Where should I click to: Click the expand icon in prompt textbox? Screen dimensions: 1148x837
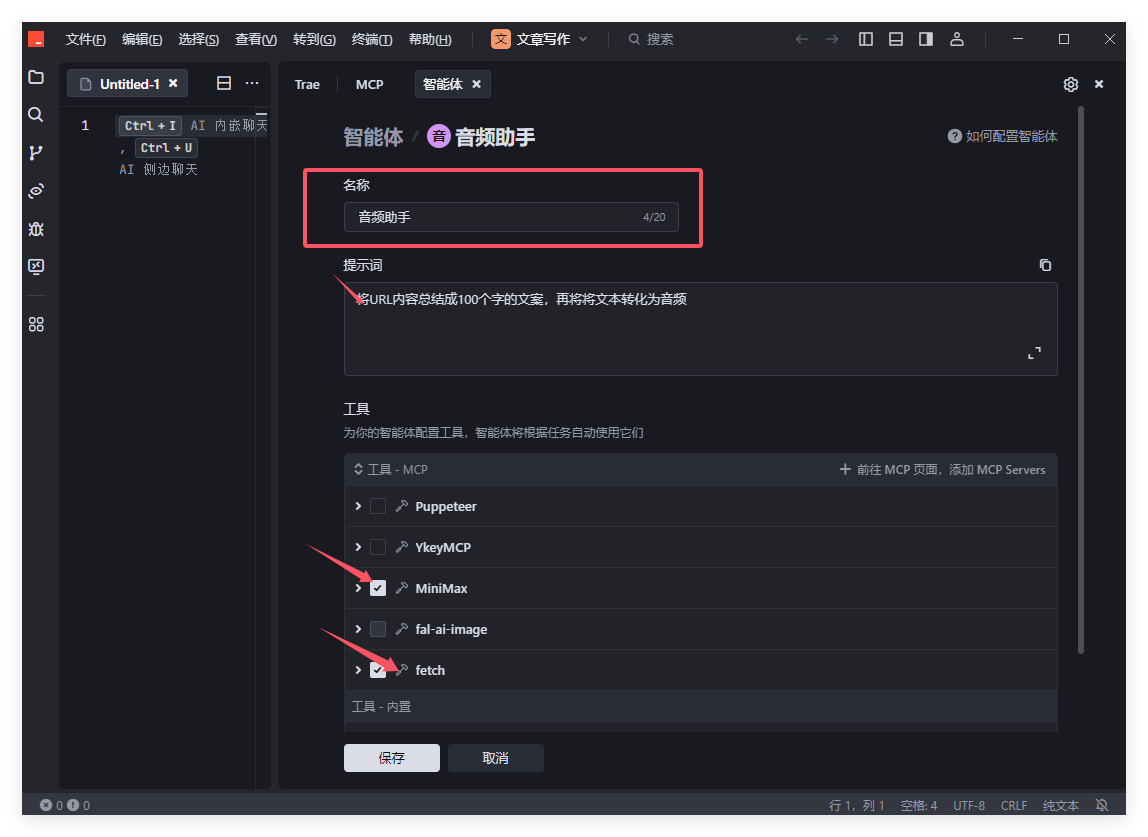(x=1034, y=353)
